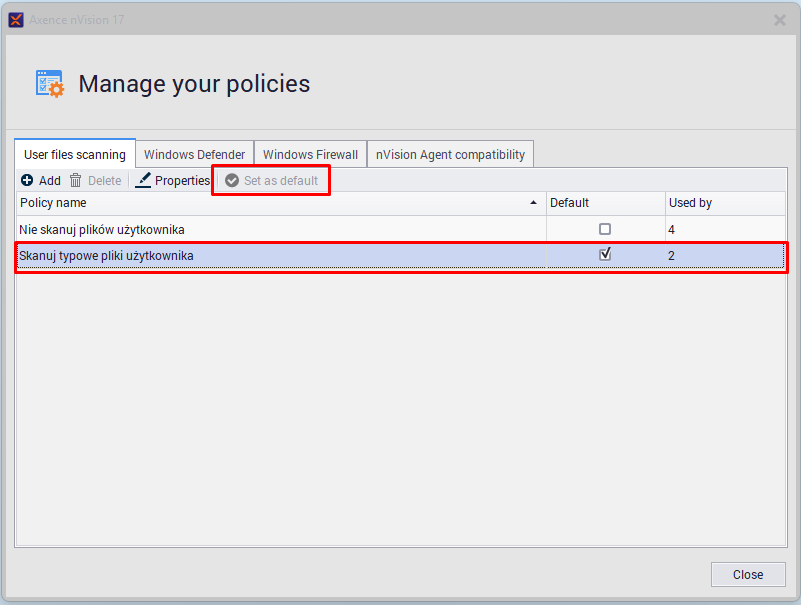Click the Axence nVision logo in title bar
The image size is (801, 605).
[x=16, y=20]
